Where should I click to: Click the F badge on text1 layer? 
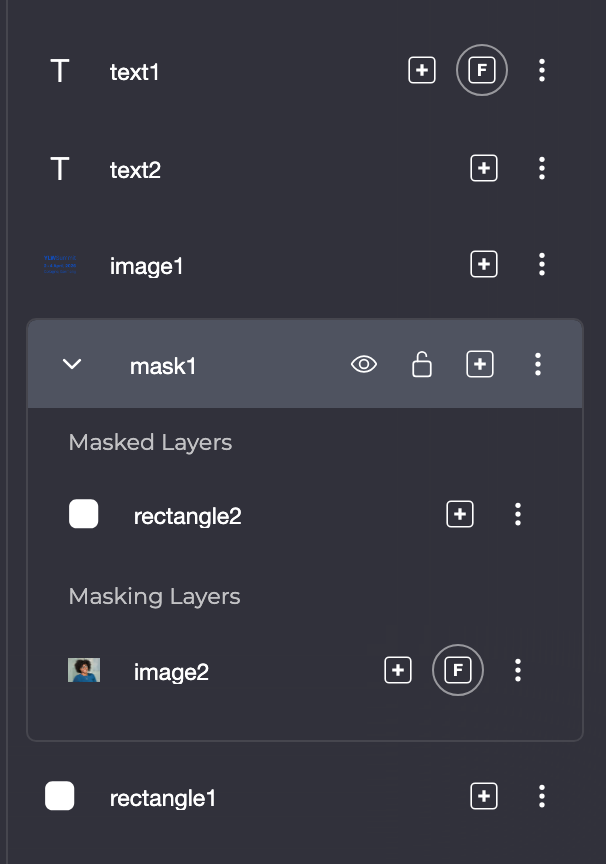pos(482,70)
